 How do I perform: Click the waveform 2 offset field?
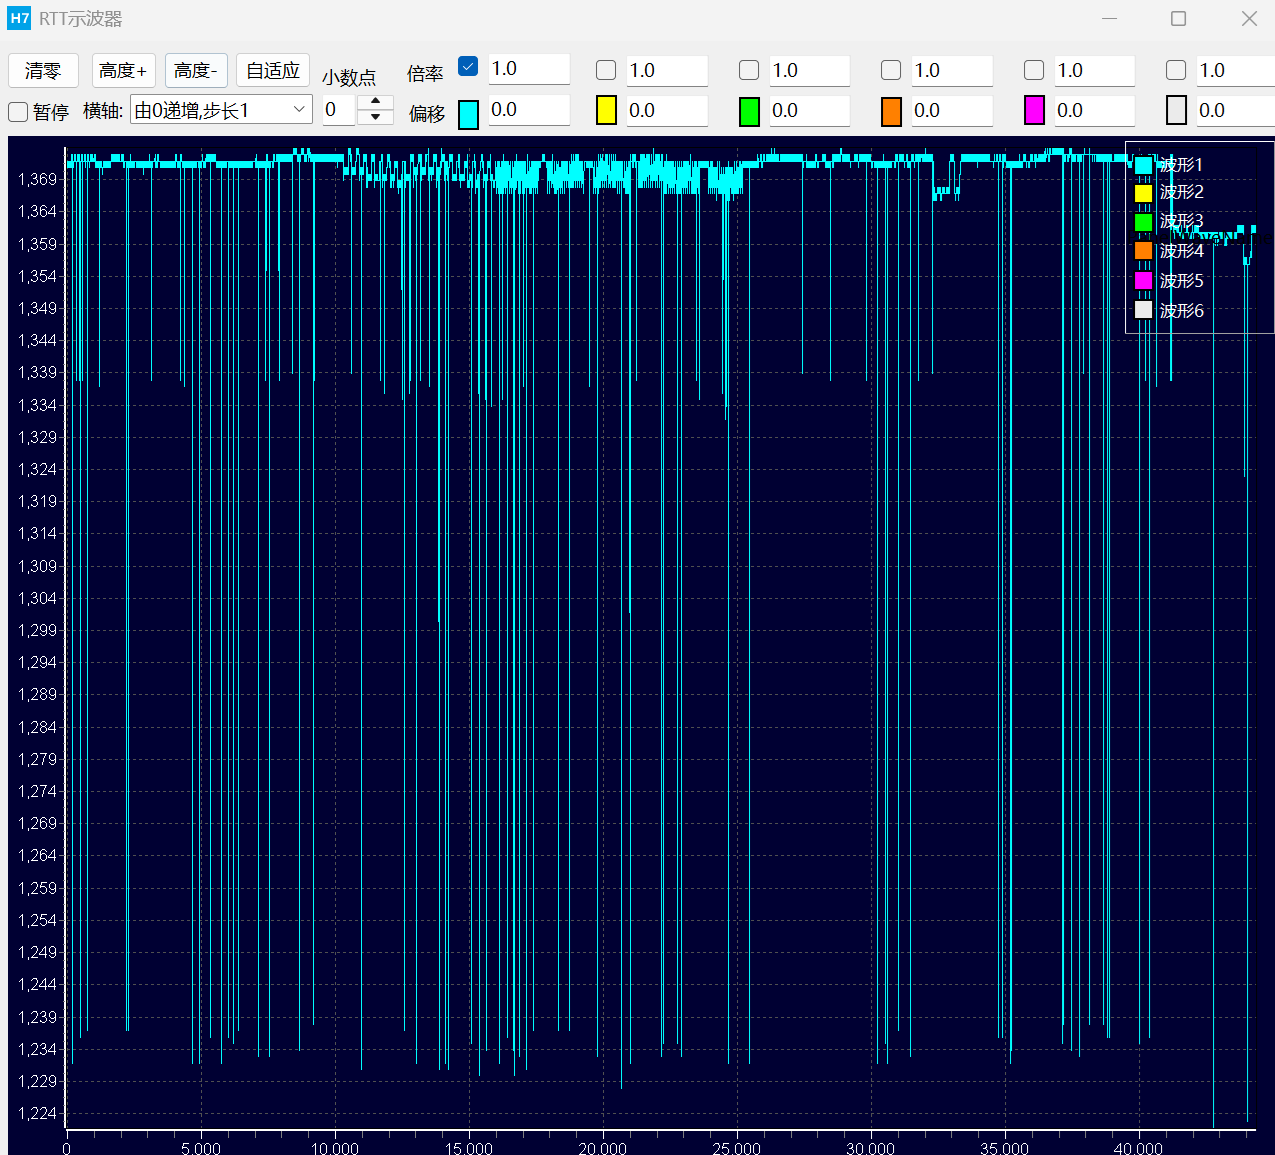667,111
